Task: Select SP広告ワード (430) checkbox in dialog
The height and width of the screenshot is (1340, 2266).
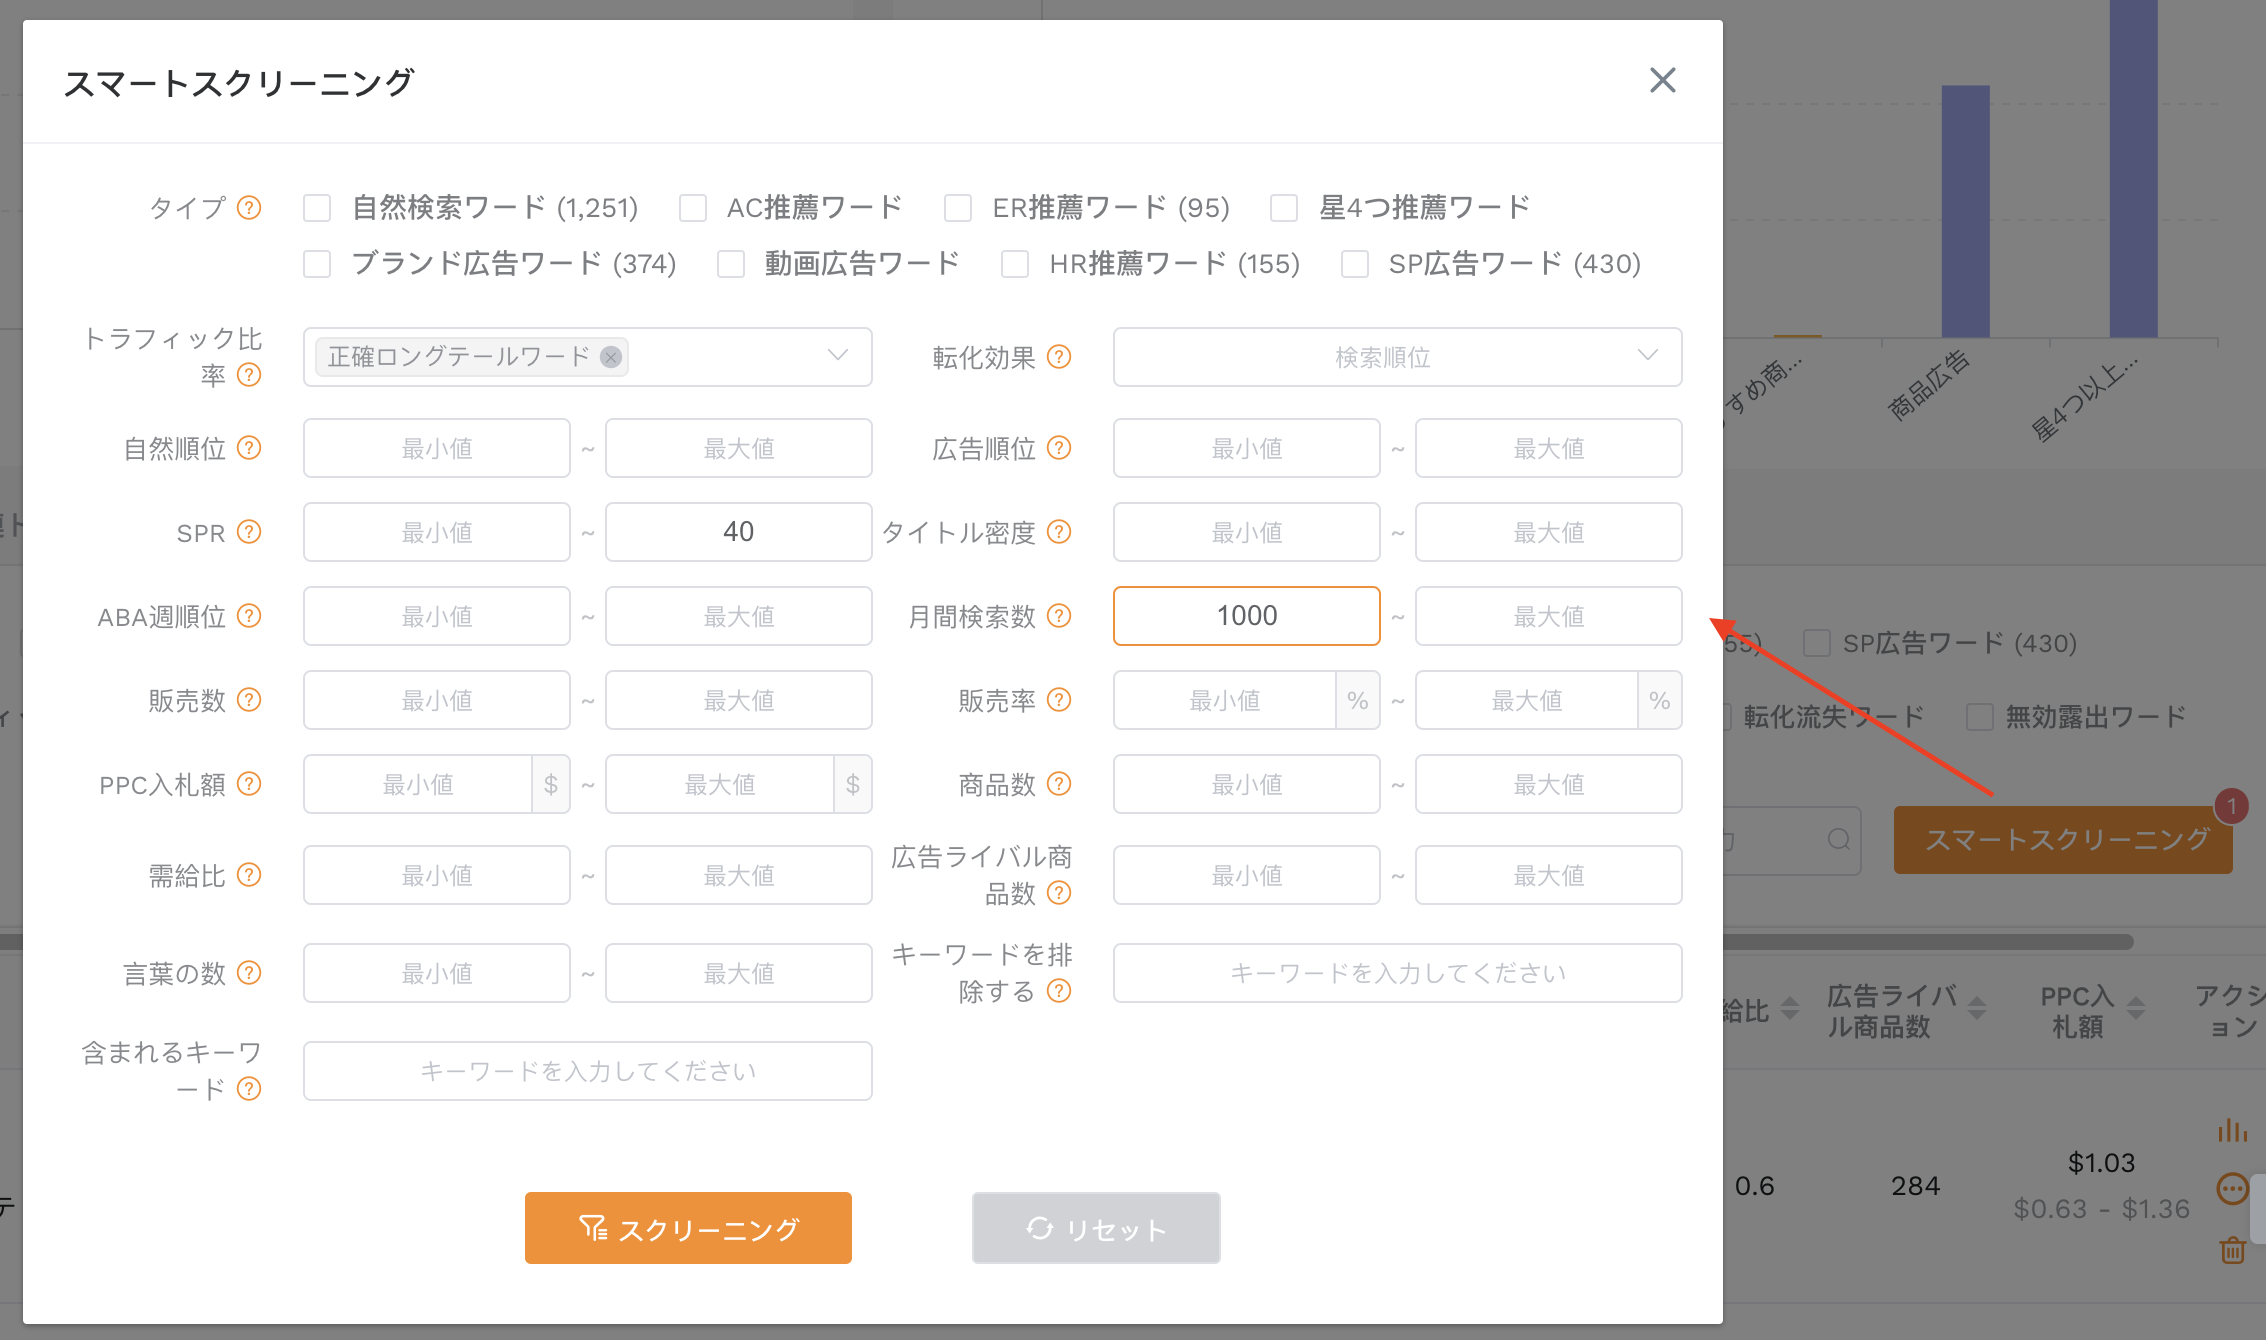Action: tap(1355, 264)
